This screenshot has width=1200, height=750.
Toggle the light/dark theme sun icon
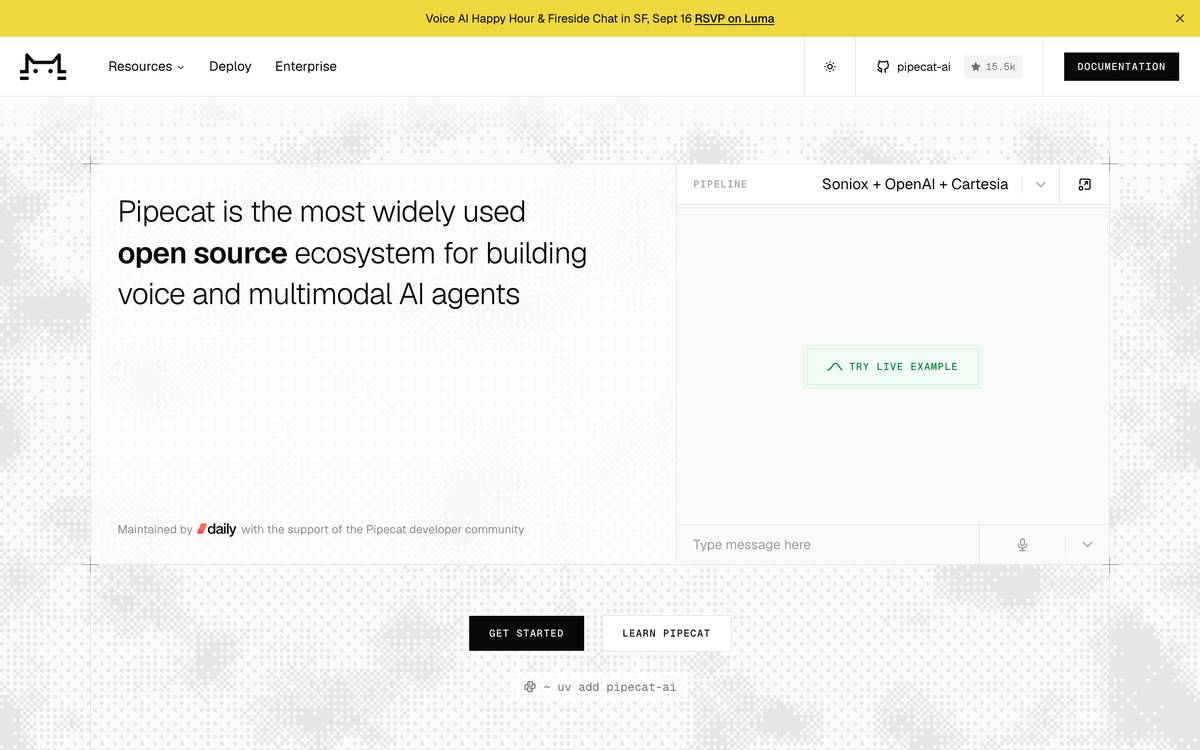[x=830, y=67]
